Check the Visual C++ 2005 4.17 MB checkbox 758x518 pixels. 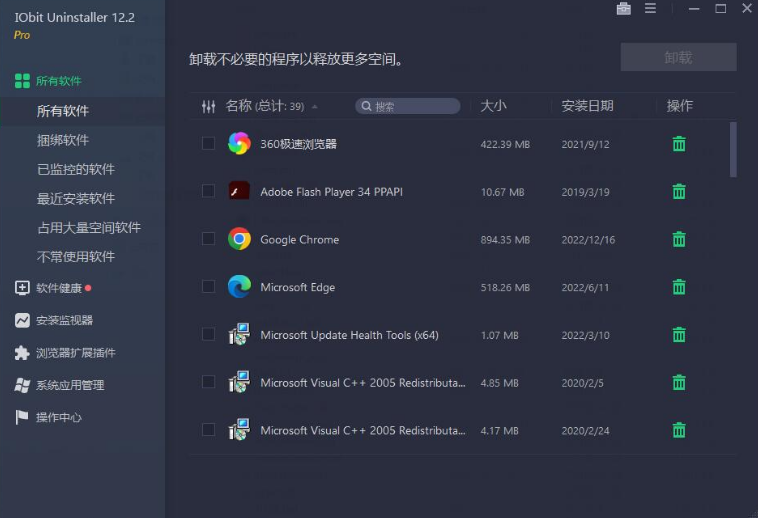click(x=208, y=430)
